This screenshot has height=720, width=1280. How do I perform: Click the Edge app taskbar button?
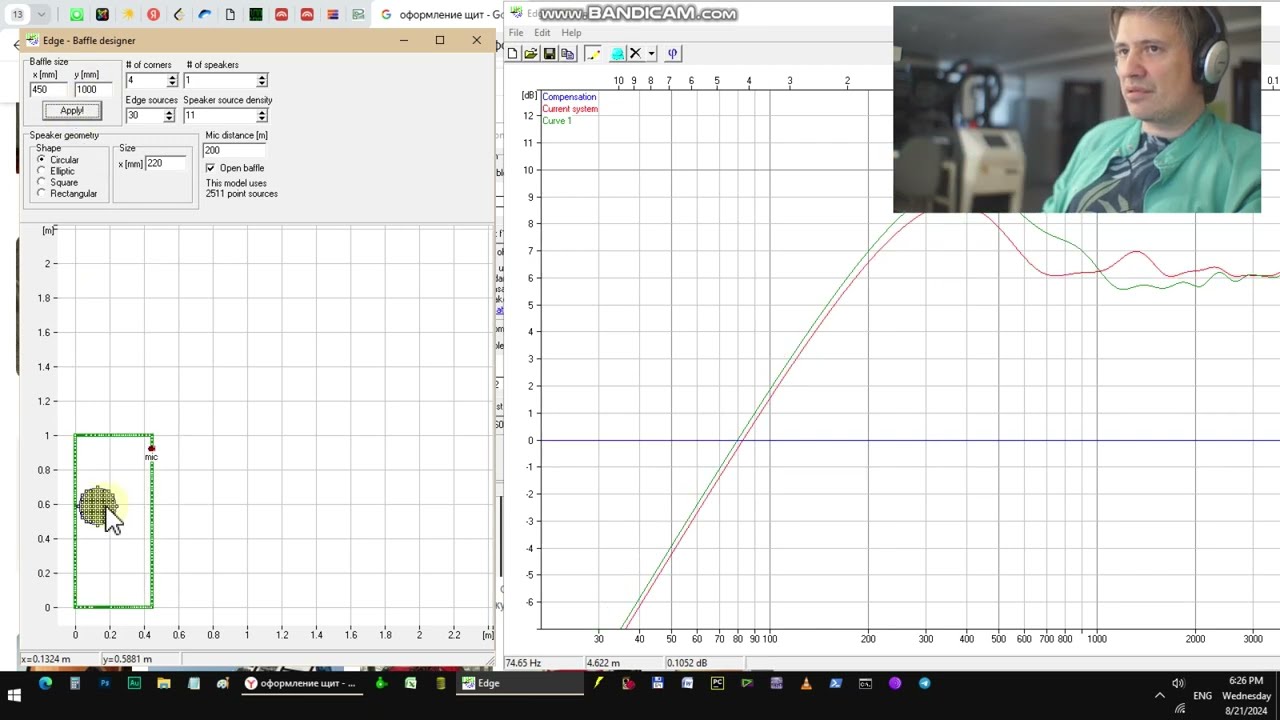[520, 683]
